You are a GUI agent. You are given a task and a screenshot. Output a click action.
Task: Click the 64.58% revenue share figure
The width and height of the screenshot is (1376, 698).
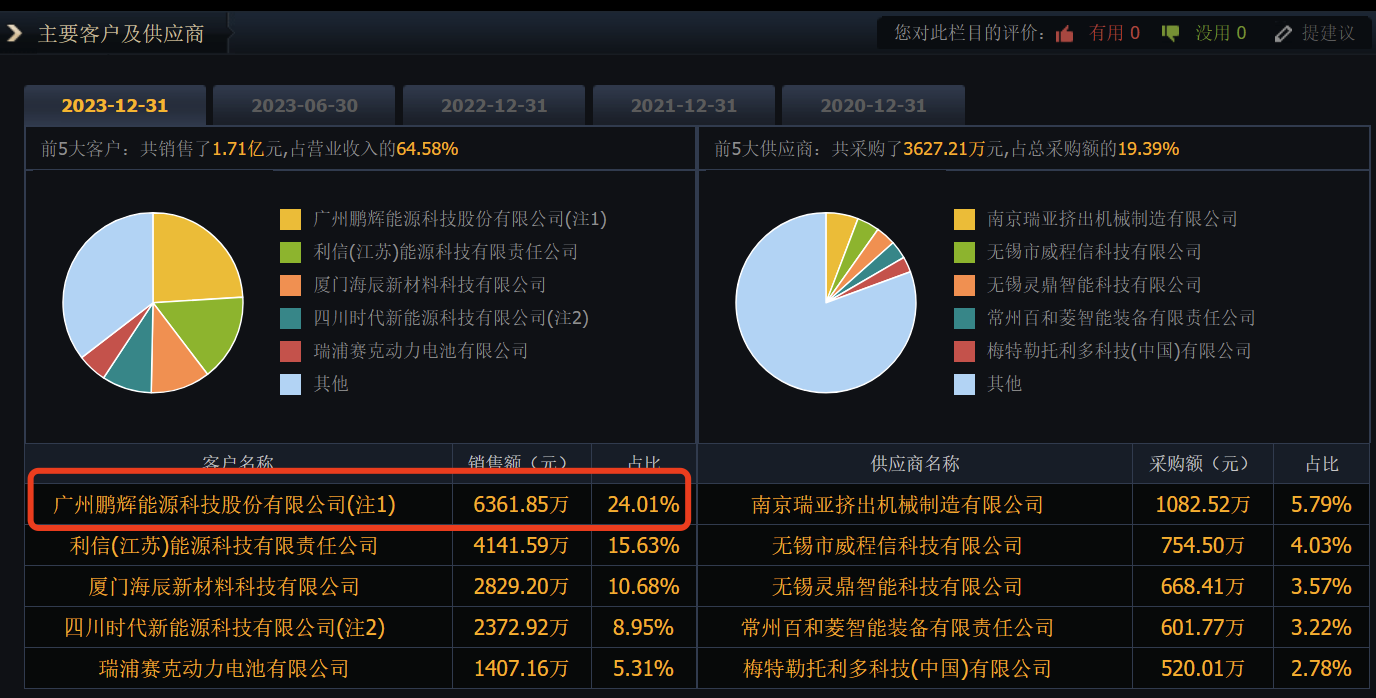[x=427, y=149]
